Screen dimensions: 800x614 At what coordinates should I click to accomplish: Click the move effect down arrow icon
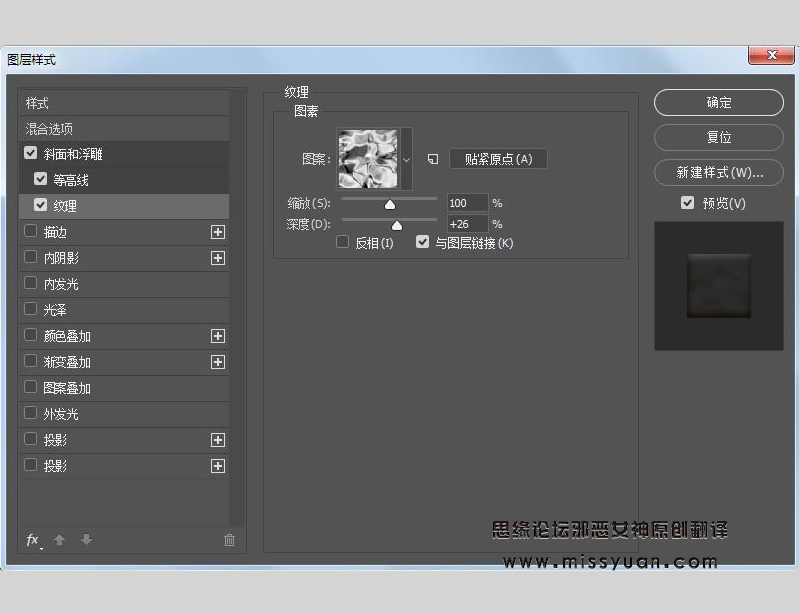86,540
